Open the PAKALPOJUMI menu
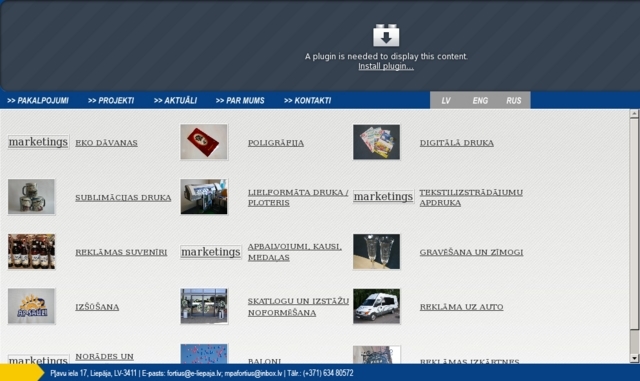 pos(38,100)
